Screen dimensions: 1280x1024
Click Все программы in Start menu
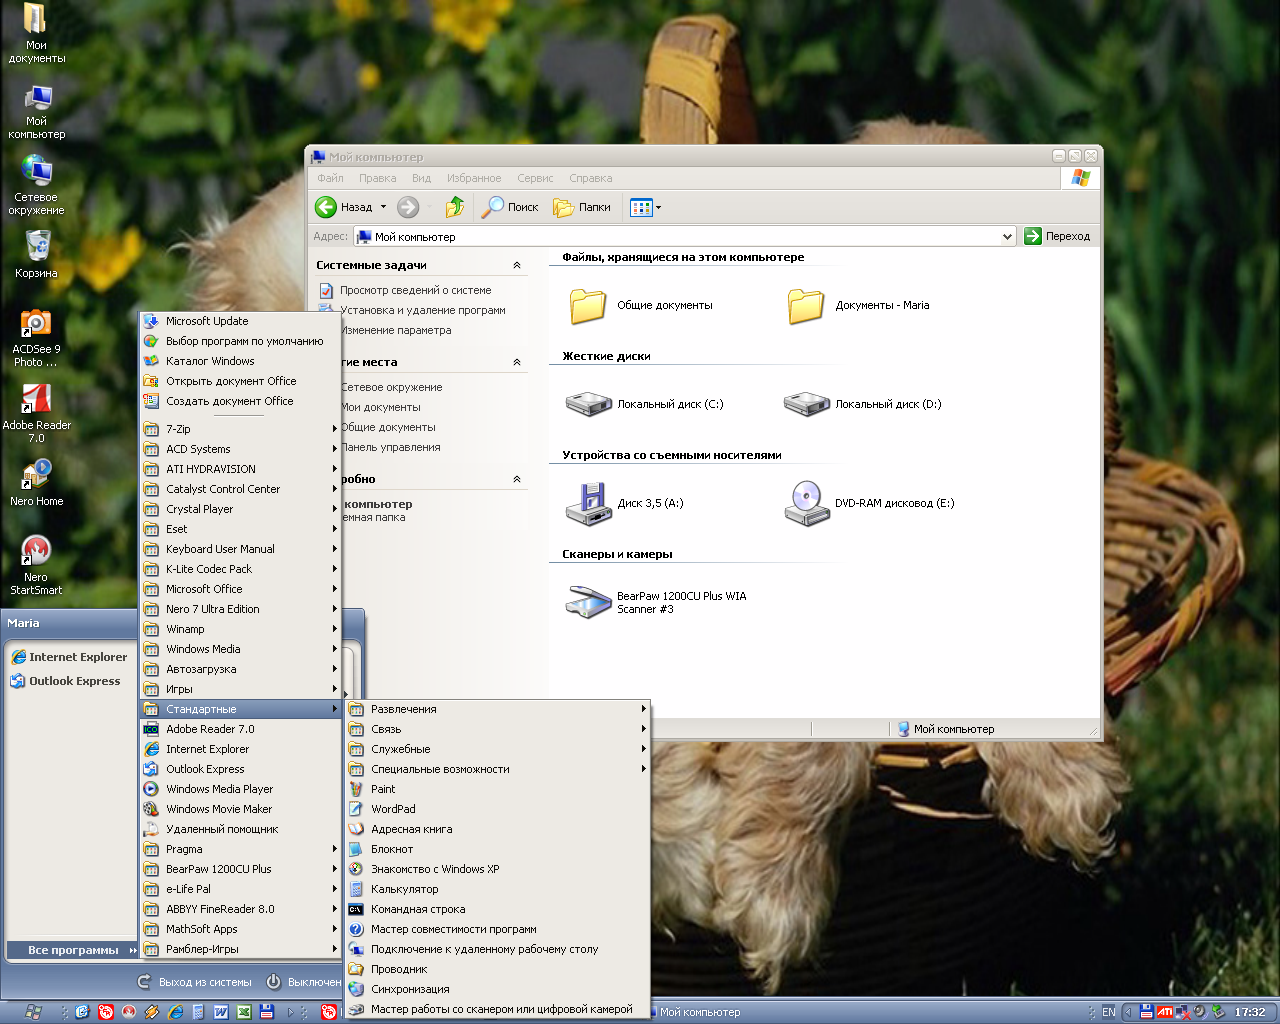(72, 950)
